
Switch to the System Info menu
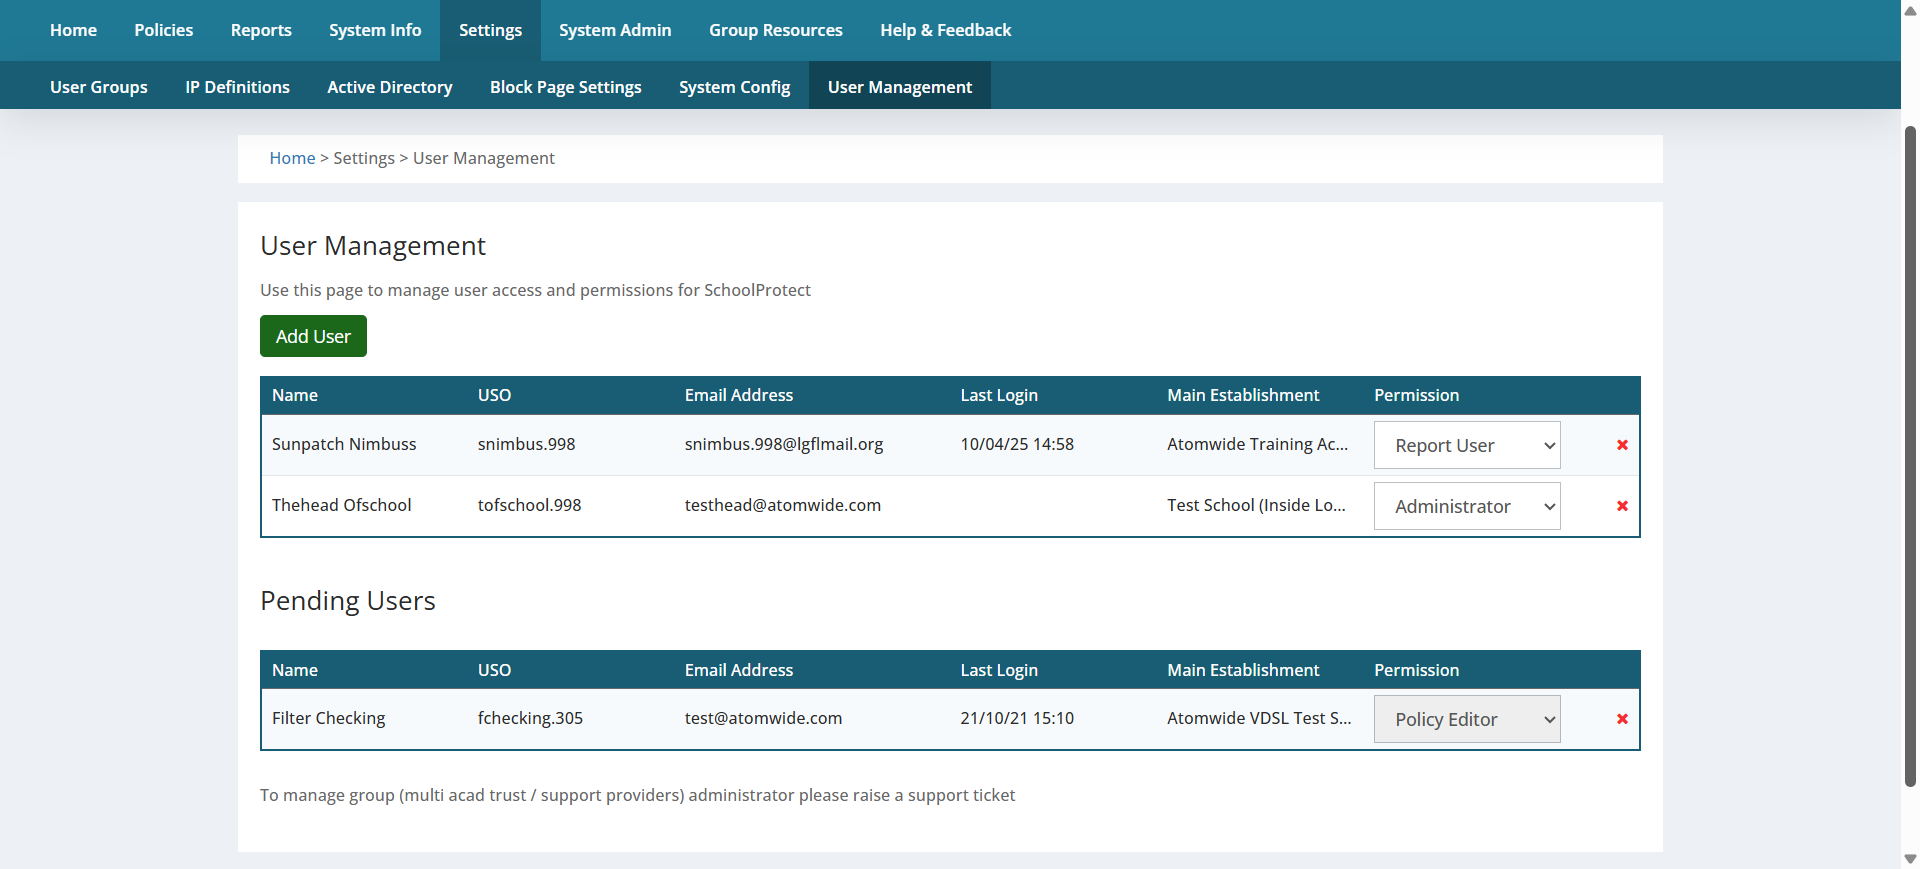point(375,30)
